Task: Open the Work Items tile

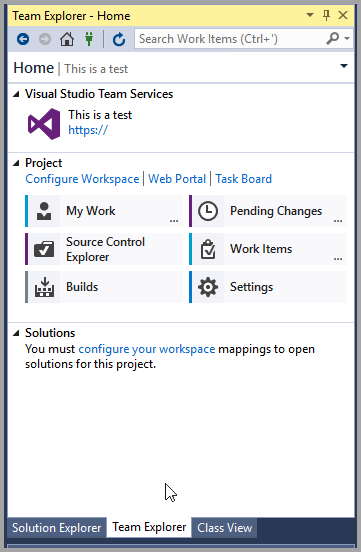Action: pyautogui.click(x=268, y=249)
